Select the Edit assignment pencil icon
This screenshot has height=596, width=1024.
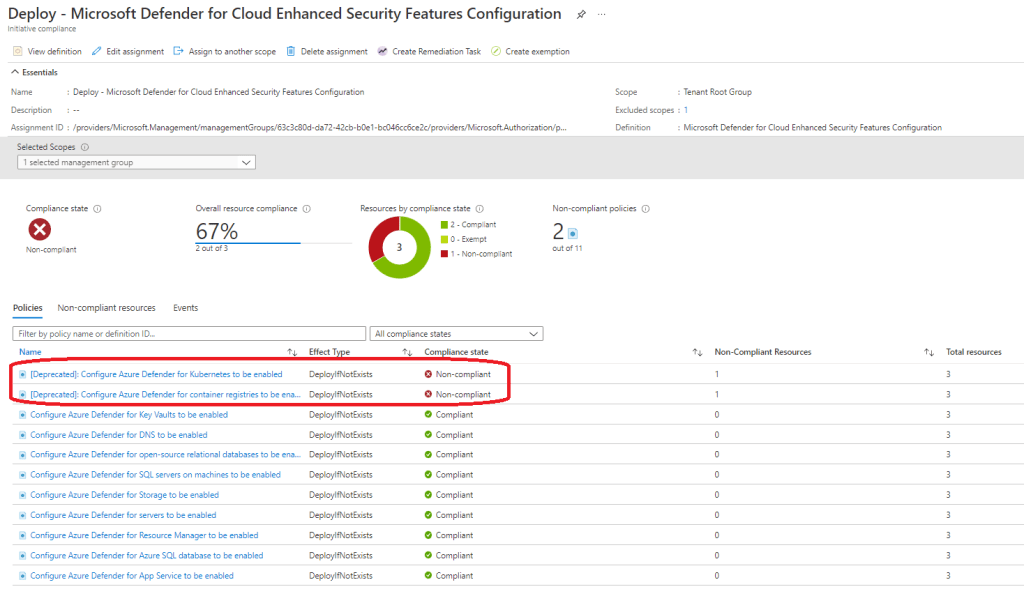(97, 50)
